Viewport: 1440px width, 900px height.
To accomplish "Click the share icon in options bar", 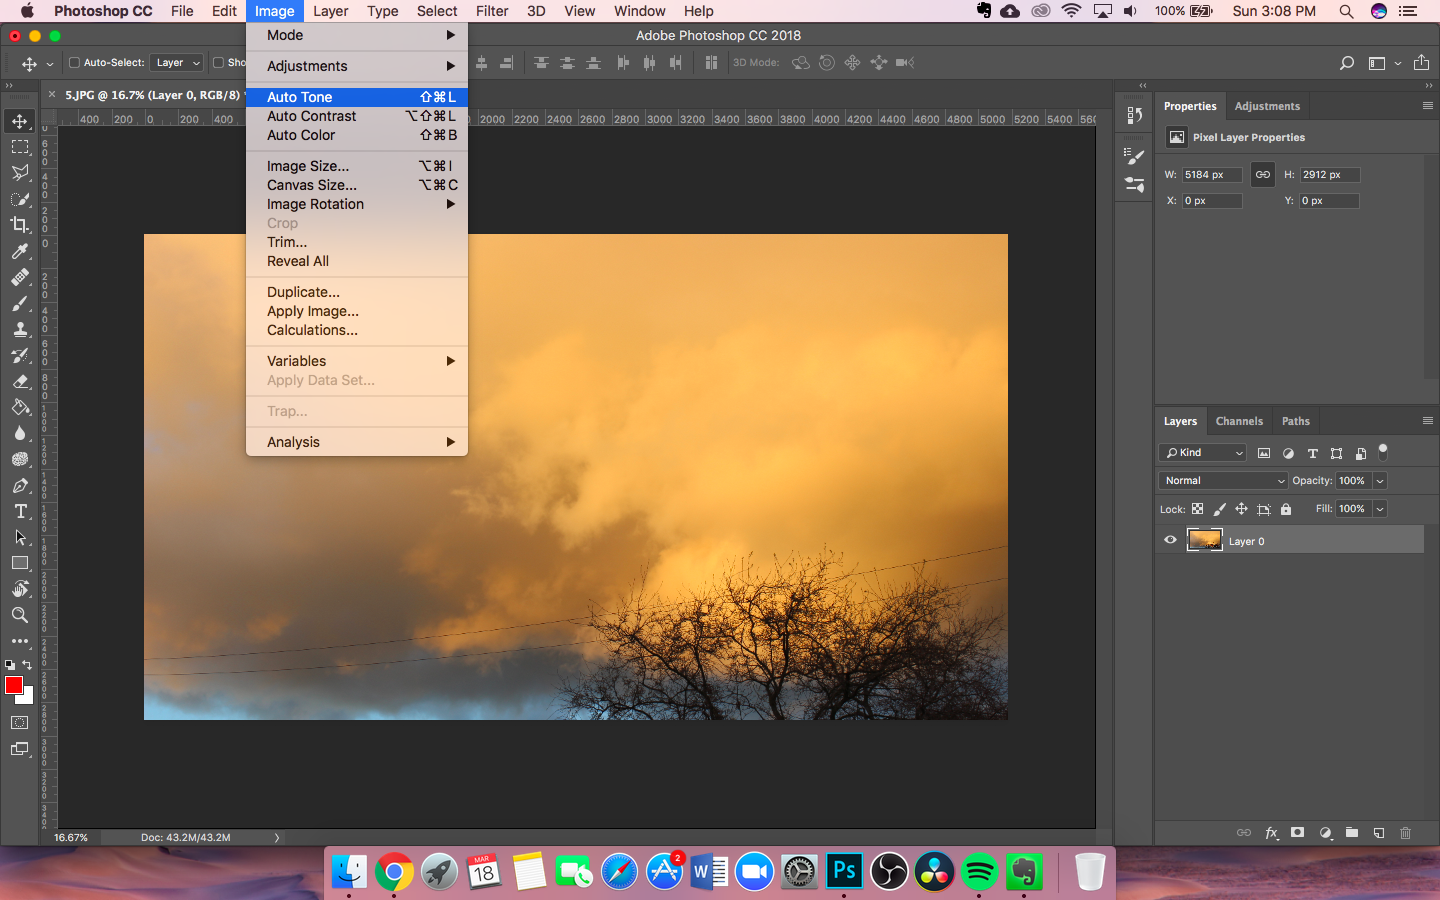I will pyautogui.click(x=1422, y=62).
